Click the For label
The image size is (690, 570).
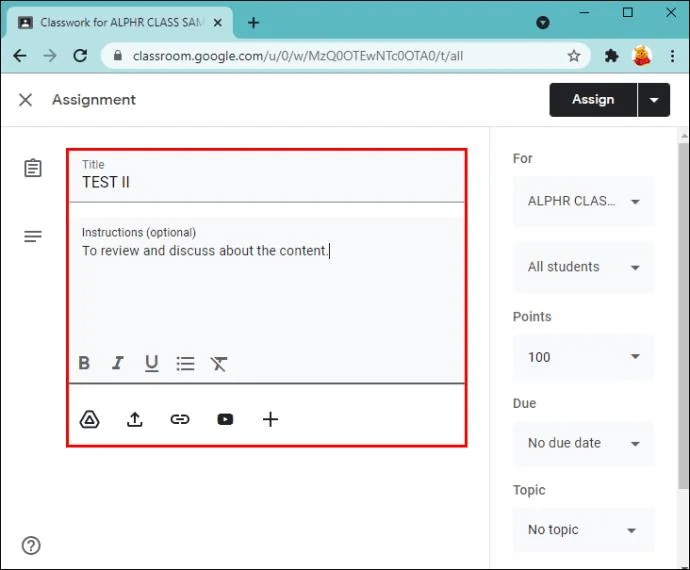(x=522, y=158)
